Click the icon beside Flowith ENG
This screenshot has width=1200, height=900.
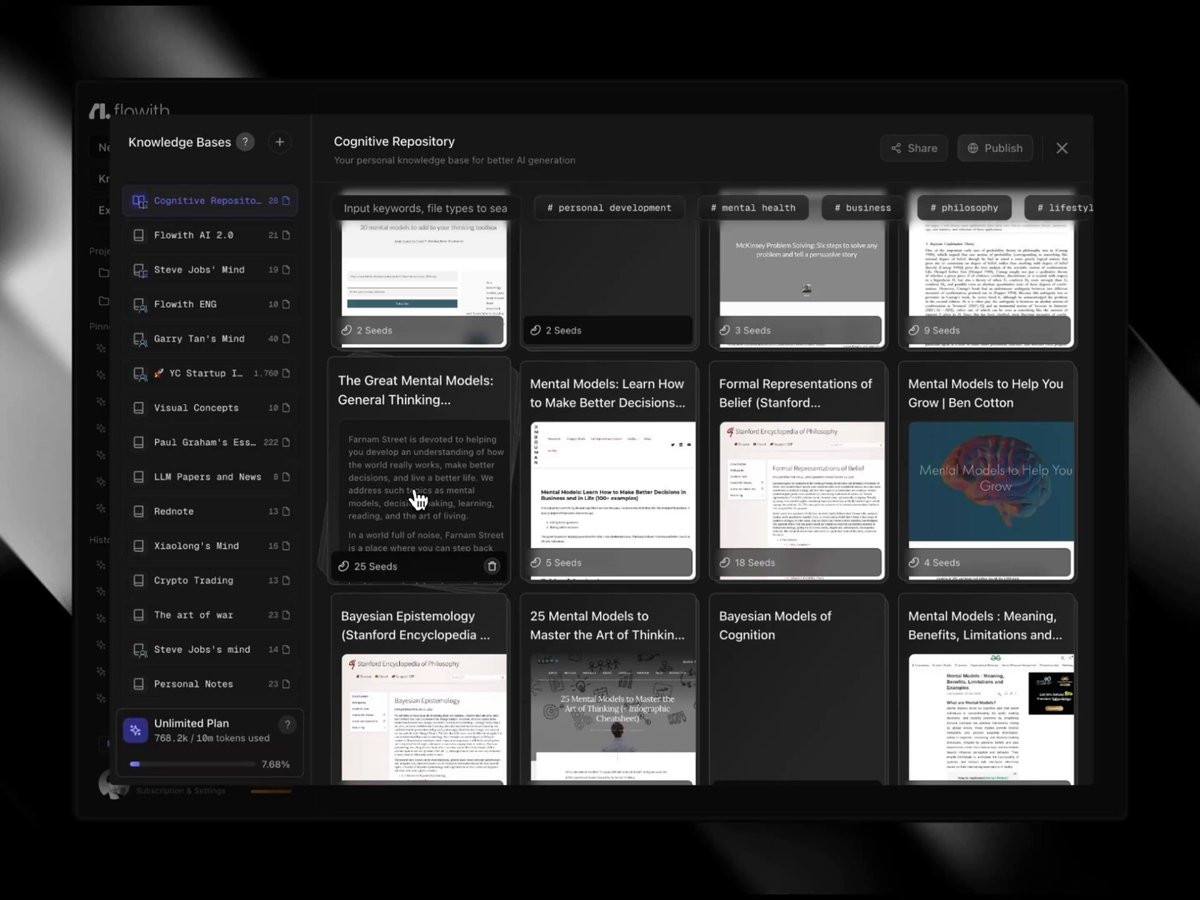pos(140,305)
